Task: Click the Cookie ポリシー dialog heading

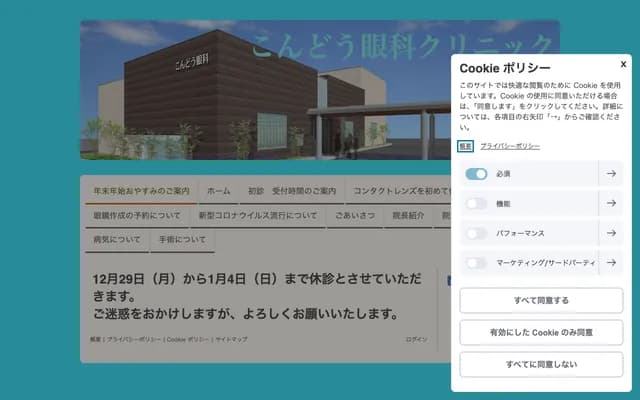Action: [505, 68]
